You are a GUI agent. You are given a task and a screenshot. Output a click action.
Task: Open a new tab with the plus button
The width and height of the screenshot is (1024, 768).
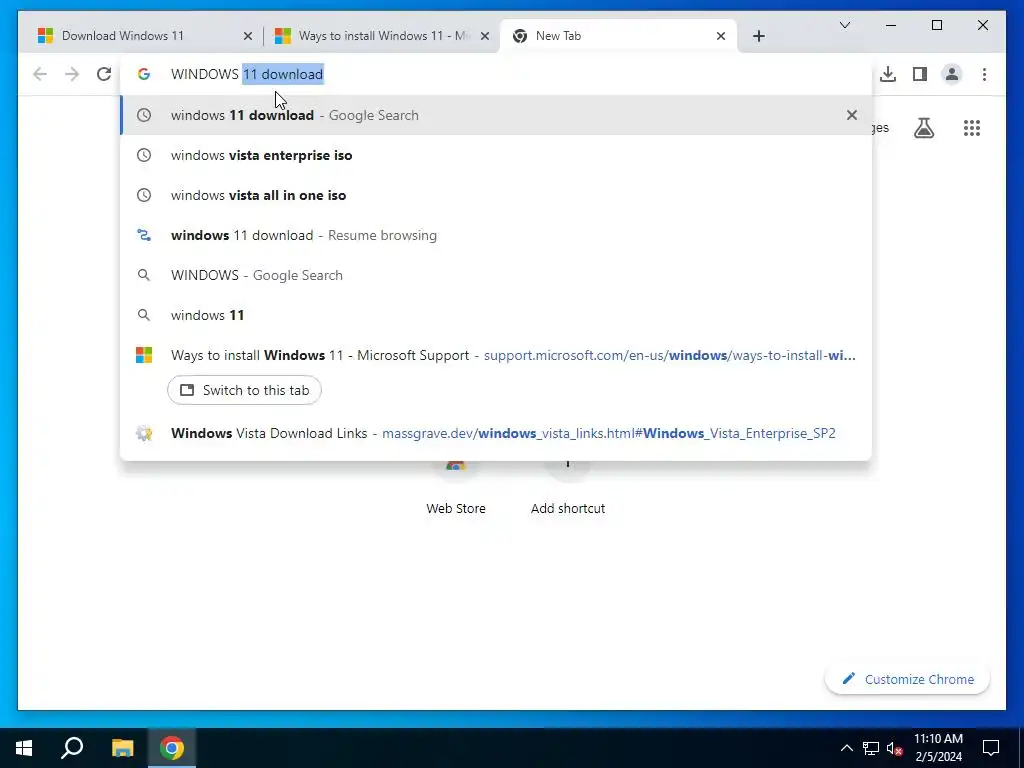point(758,36)
